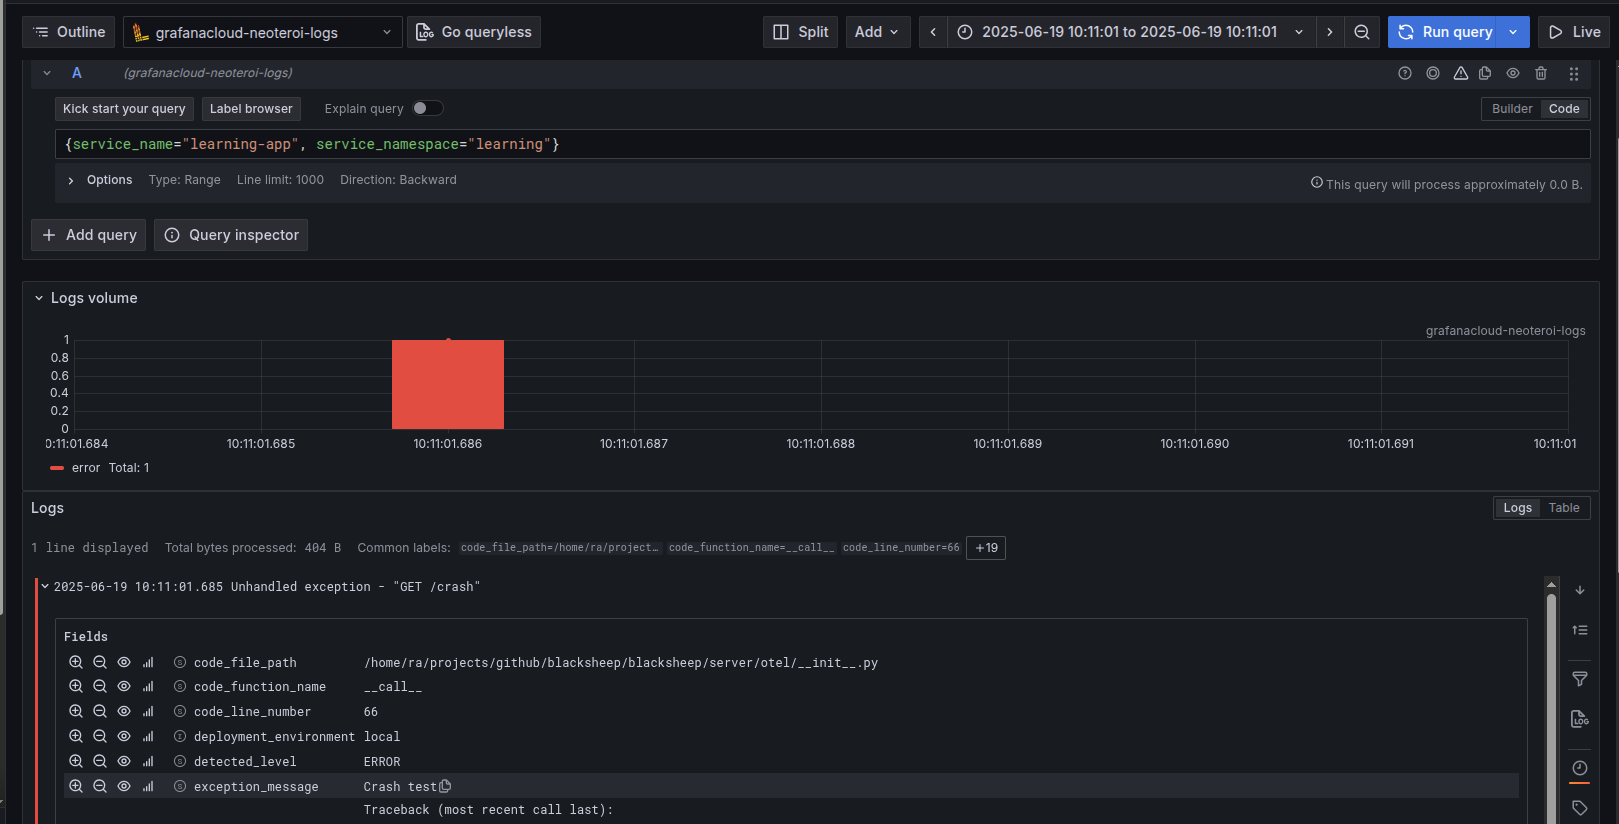
Task: Duplicate query A with copy icon
Action: 1485,73
